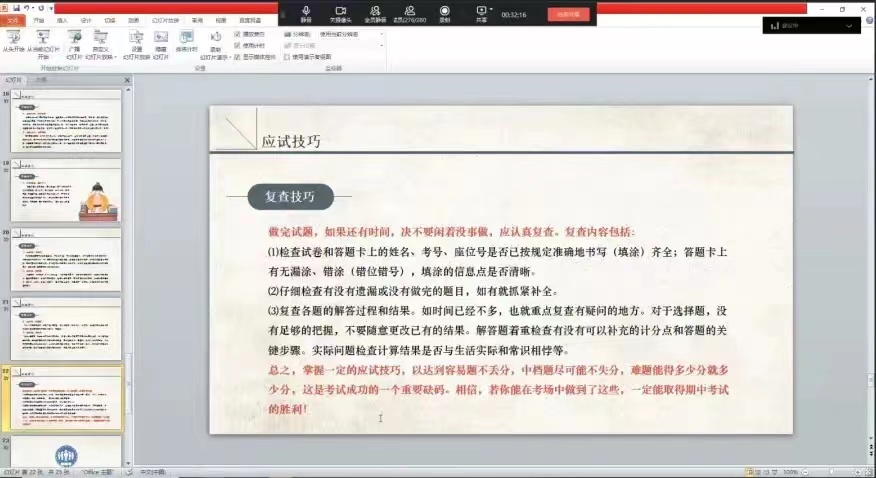876x478 pixels.
Task: Click the Hide Slide (隐藏幻灯片) icon
Action: (x=160, y=38)
